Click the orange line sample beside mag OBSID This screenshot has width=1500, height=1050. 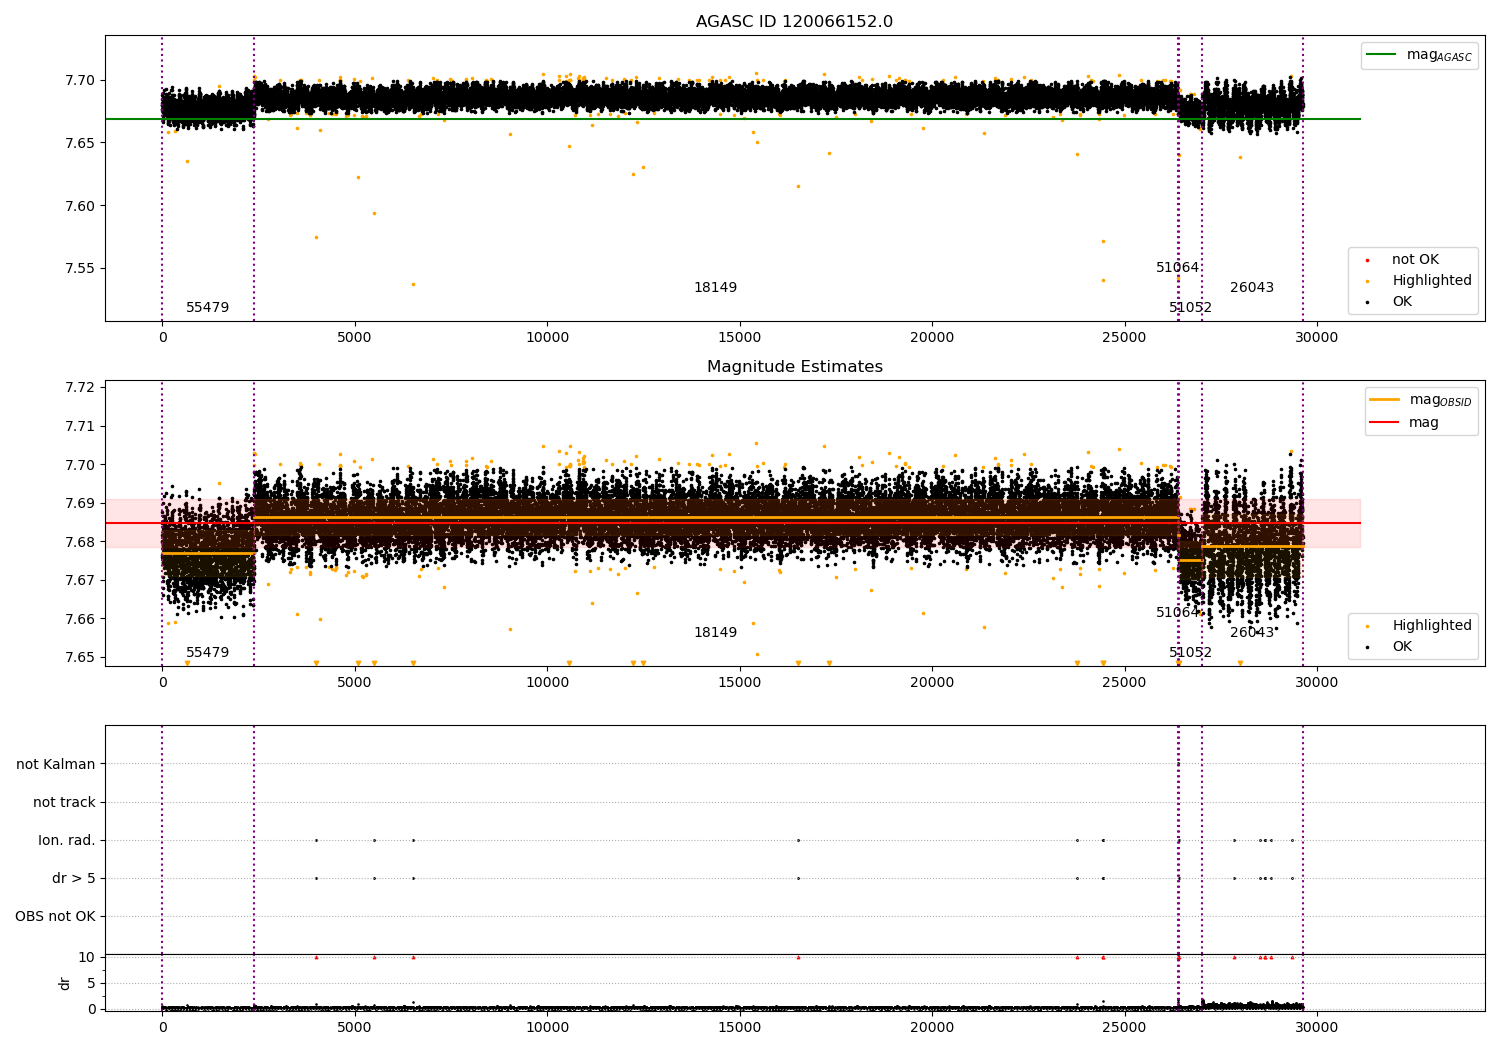1385,400
